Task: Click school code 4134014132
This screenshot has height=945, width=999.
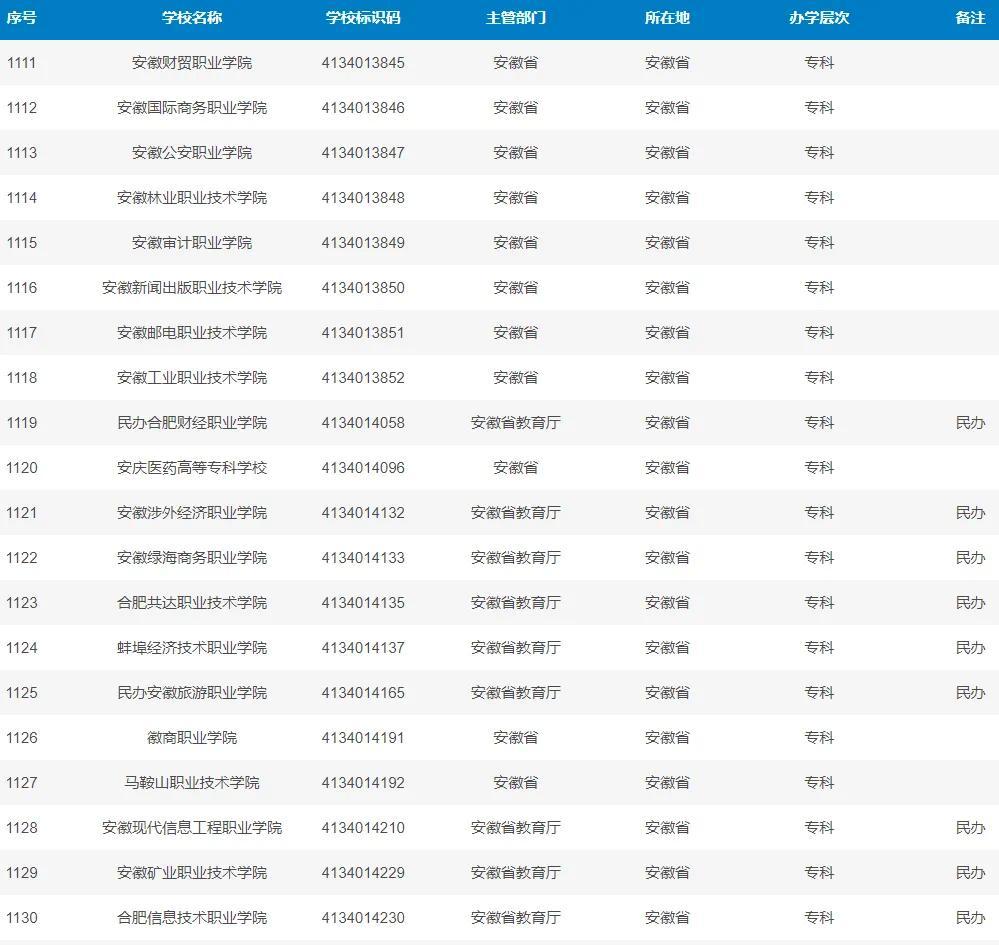Action: 363,512
